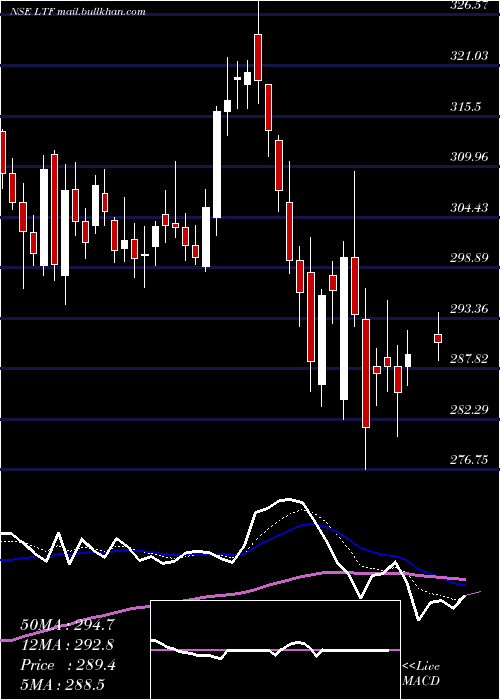
Task: Click the tall red candle at the chart peak
Action: tap(258, 57)
